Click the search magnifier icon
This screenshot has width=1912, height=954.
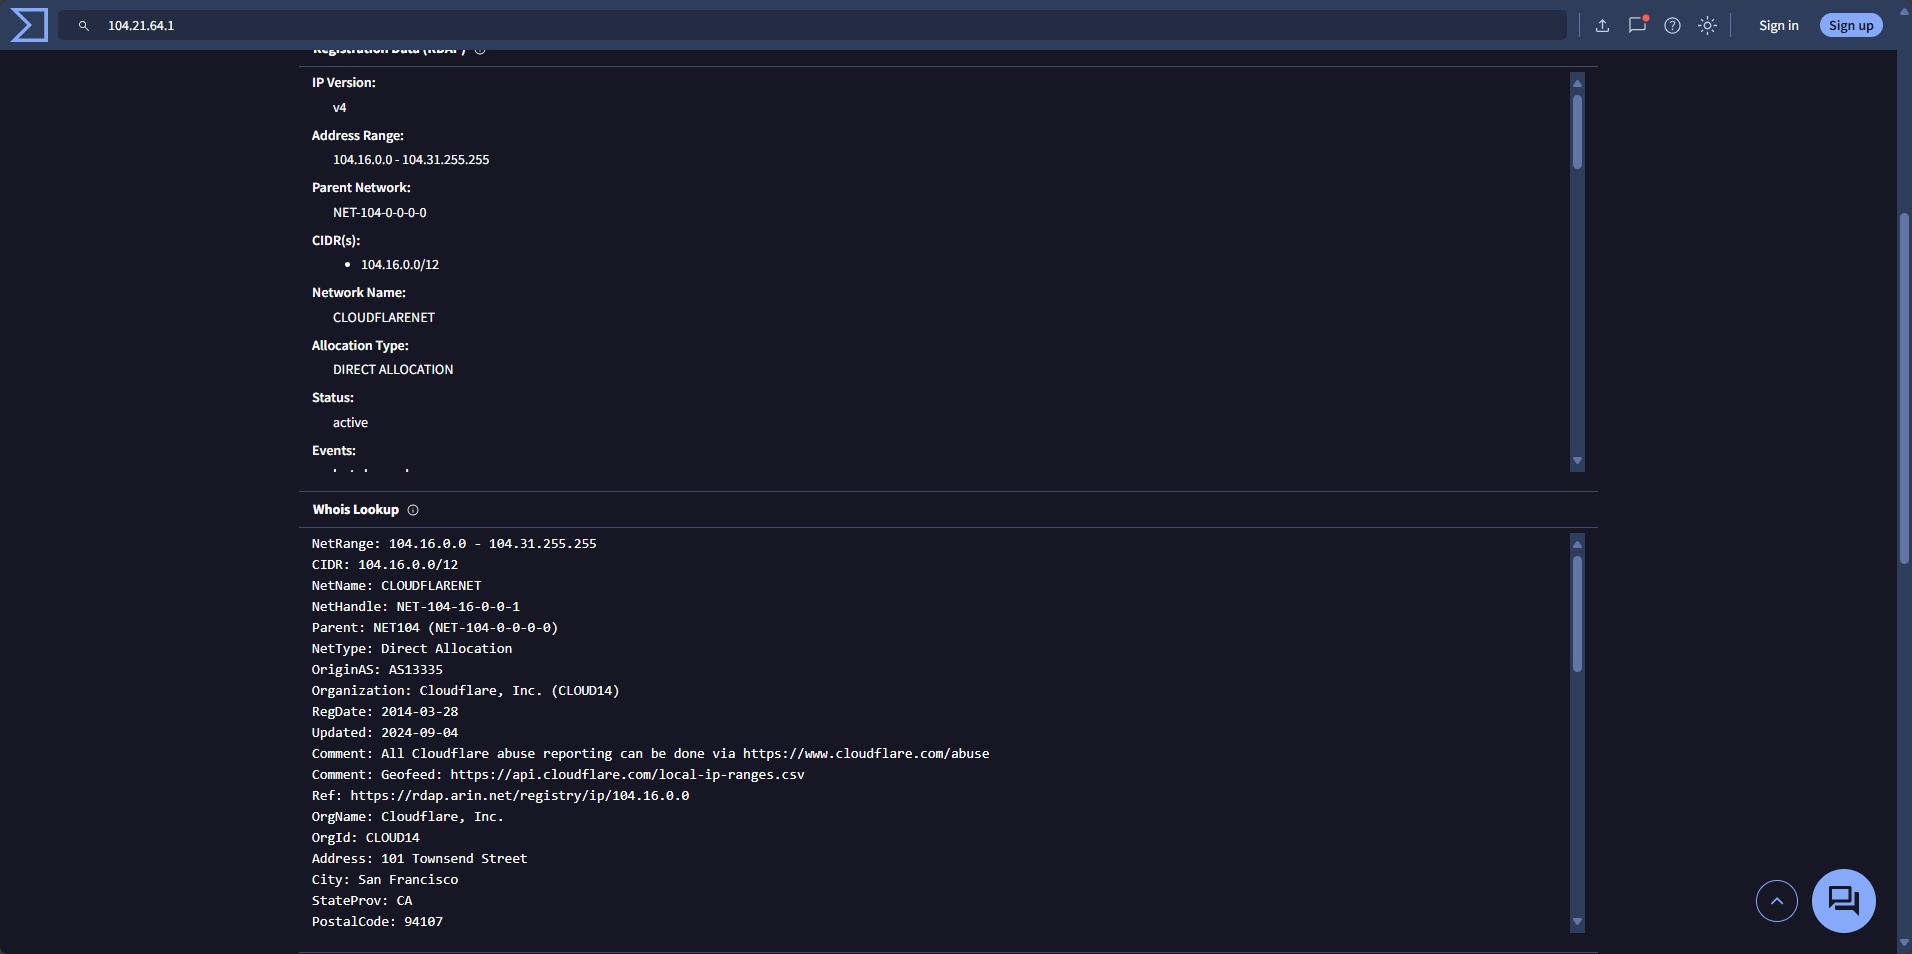84,26
